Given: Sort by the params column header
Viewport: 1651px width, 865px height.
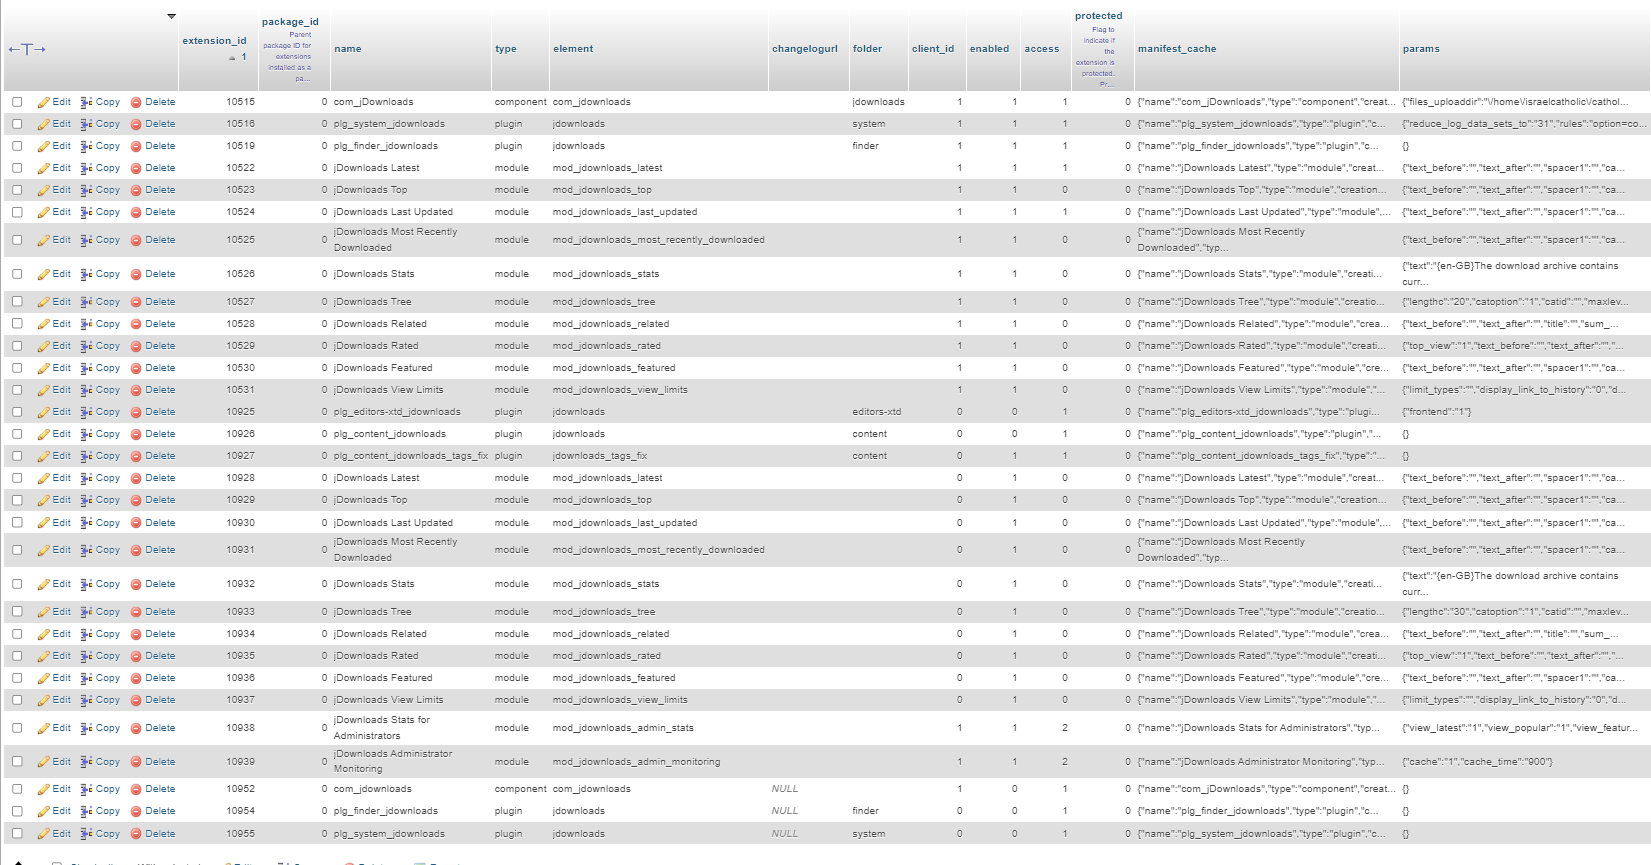Looking at the screenshot, I should [x=1421, y=49].
